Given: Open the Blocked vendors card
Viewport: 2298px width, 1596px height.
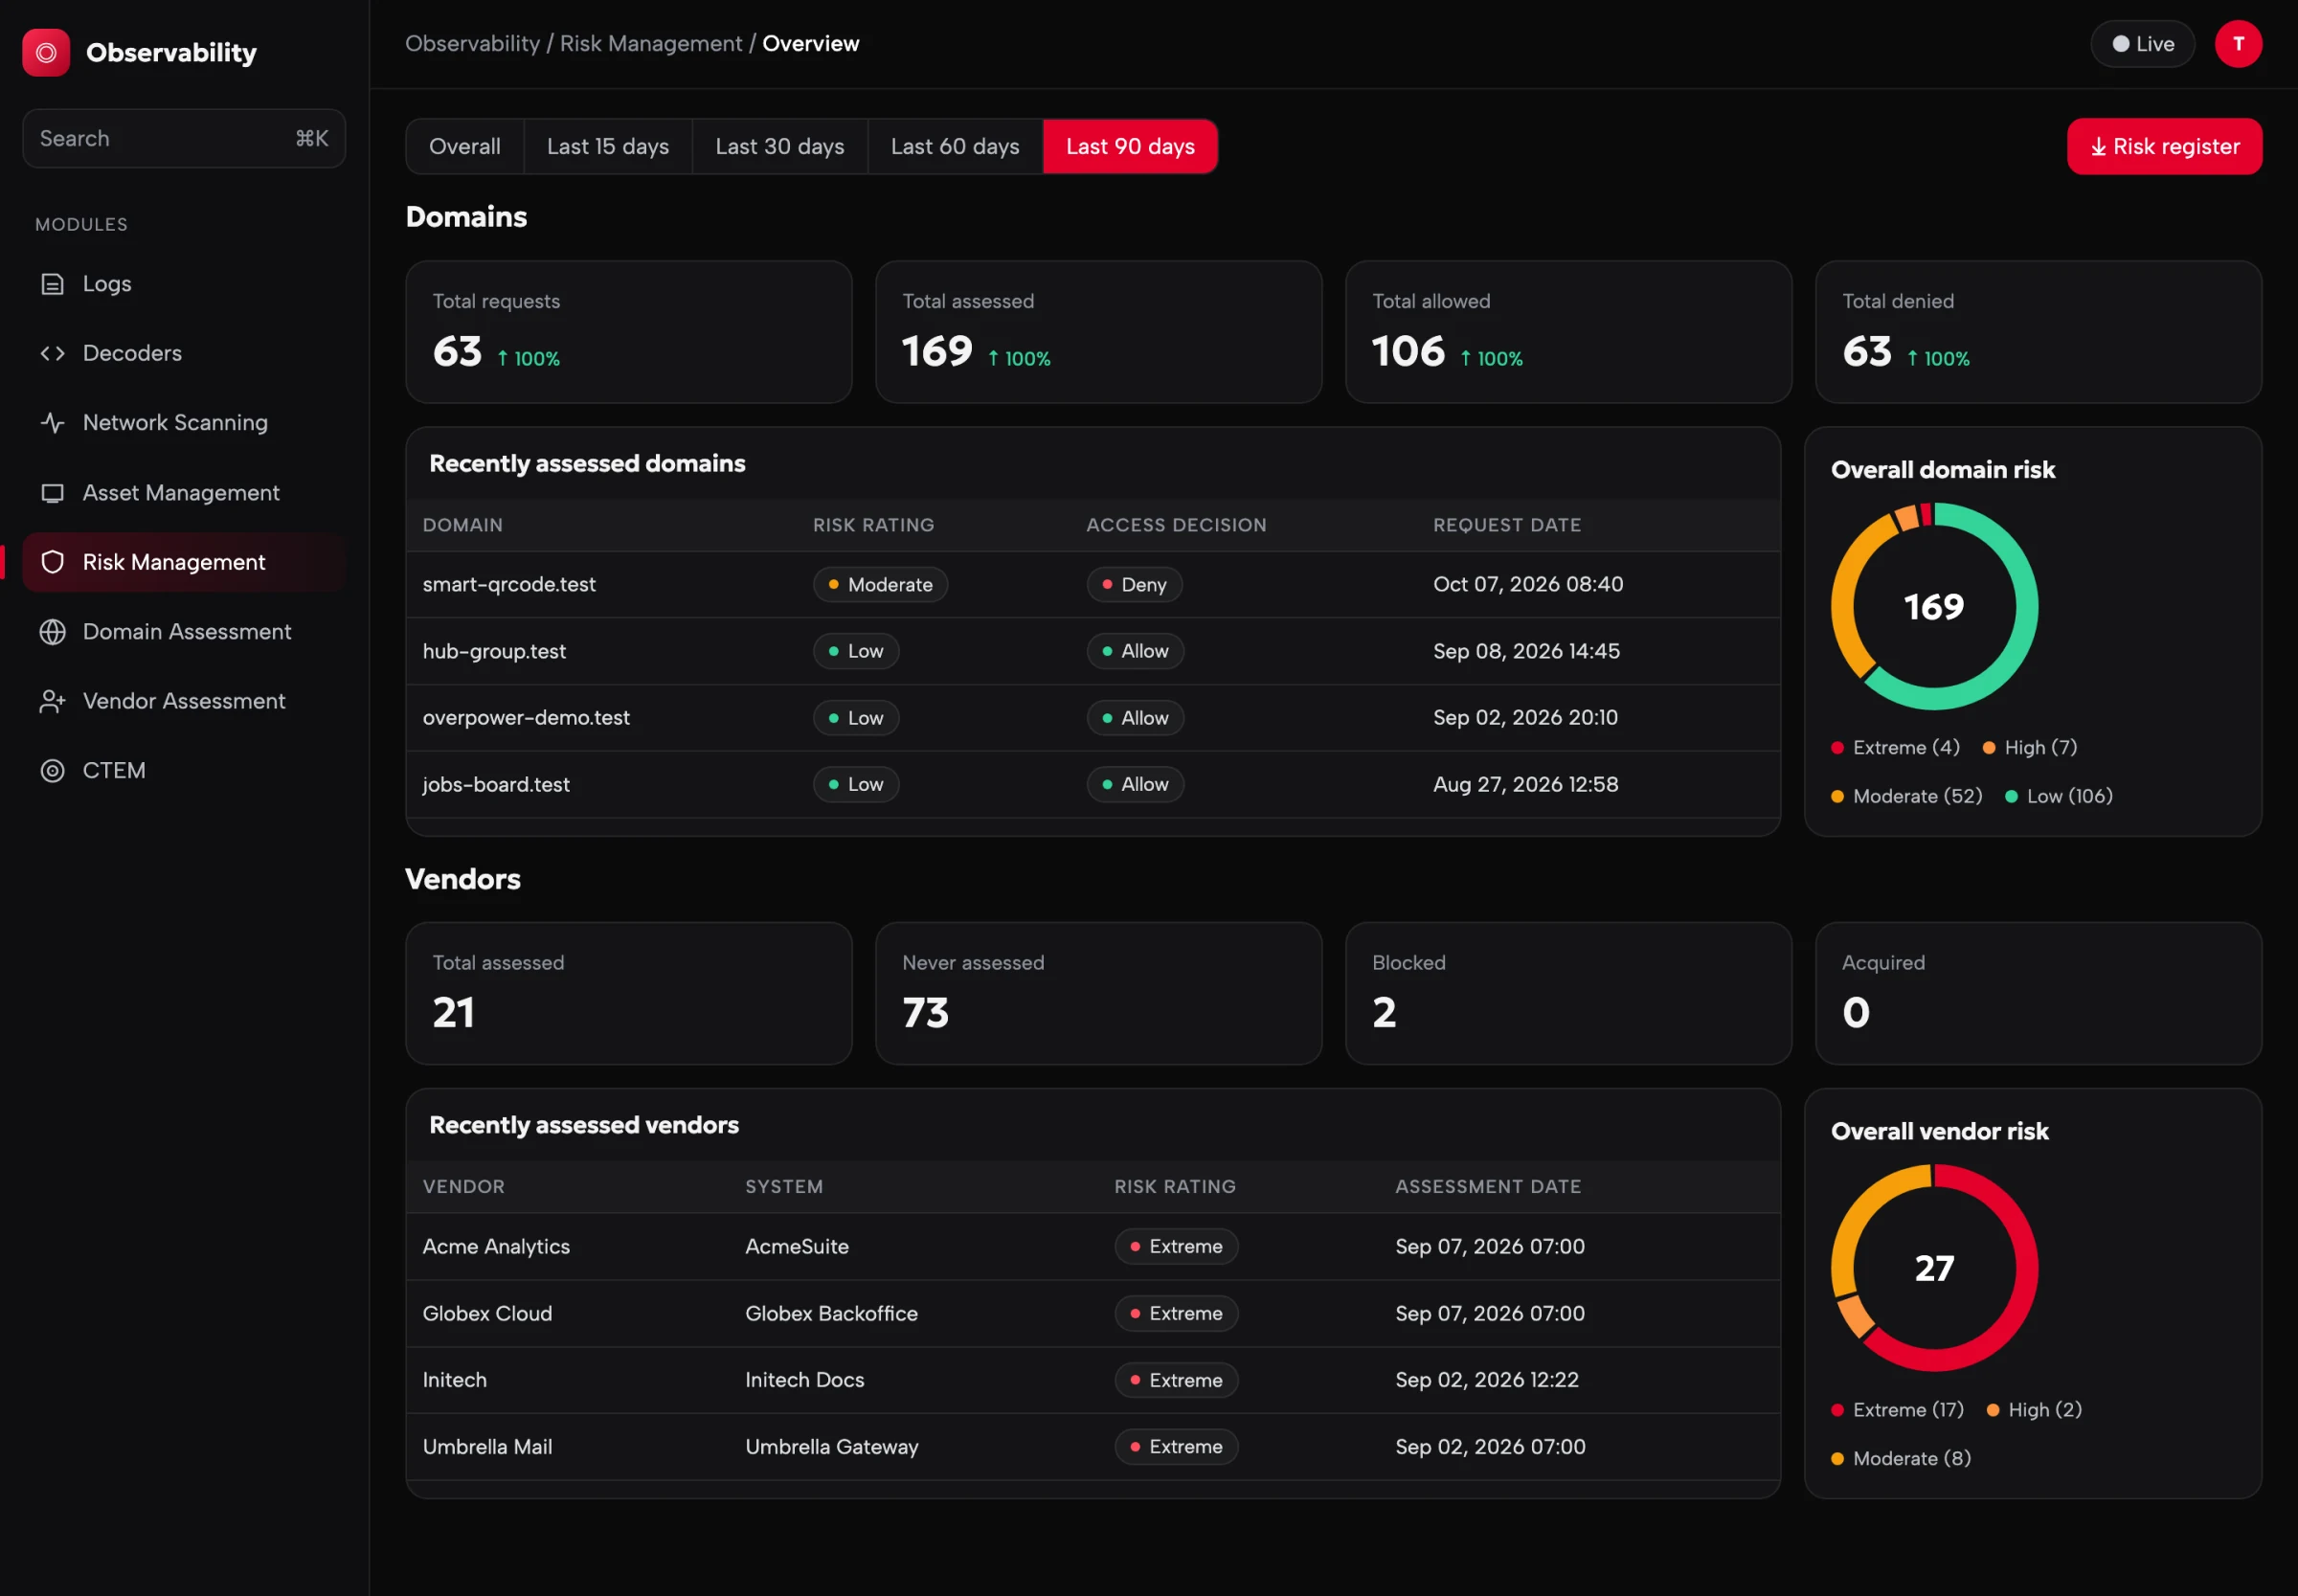Looking at the screenshot, I should (1568, 993).
